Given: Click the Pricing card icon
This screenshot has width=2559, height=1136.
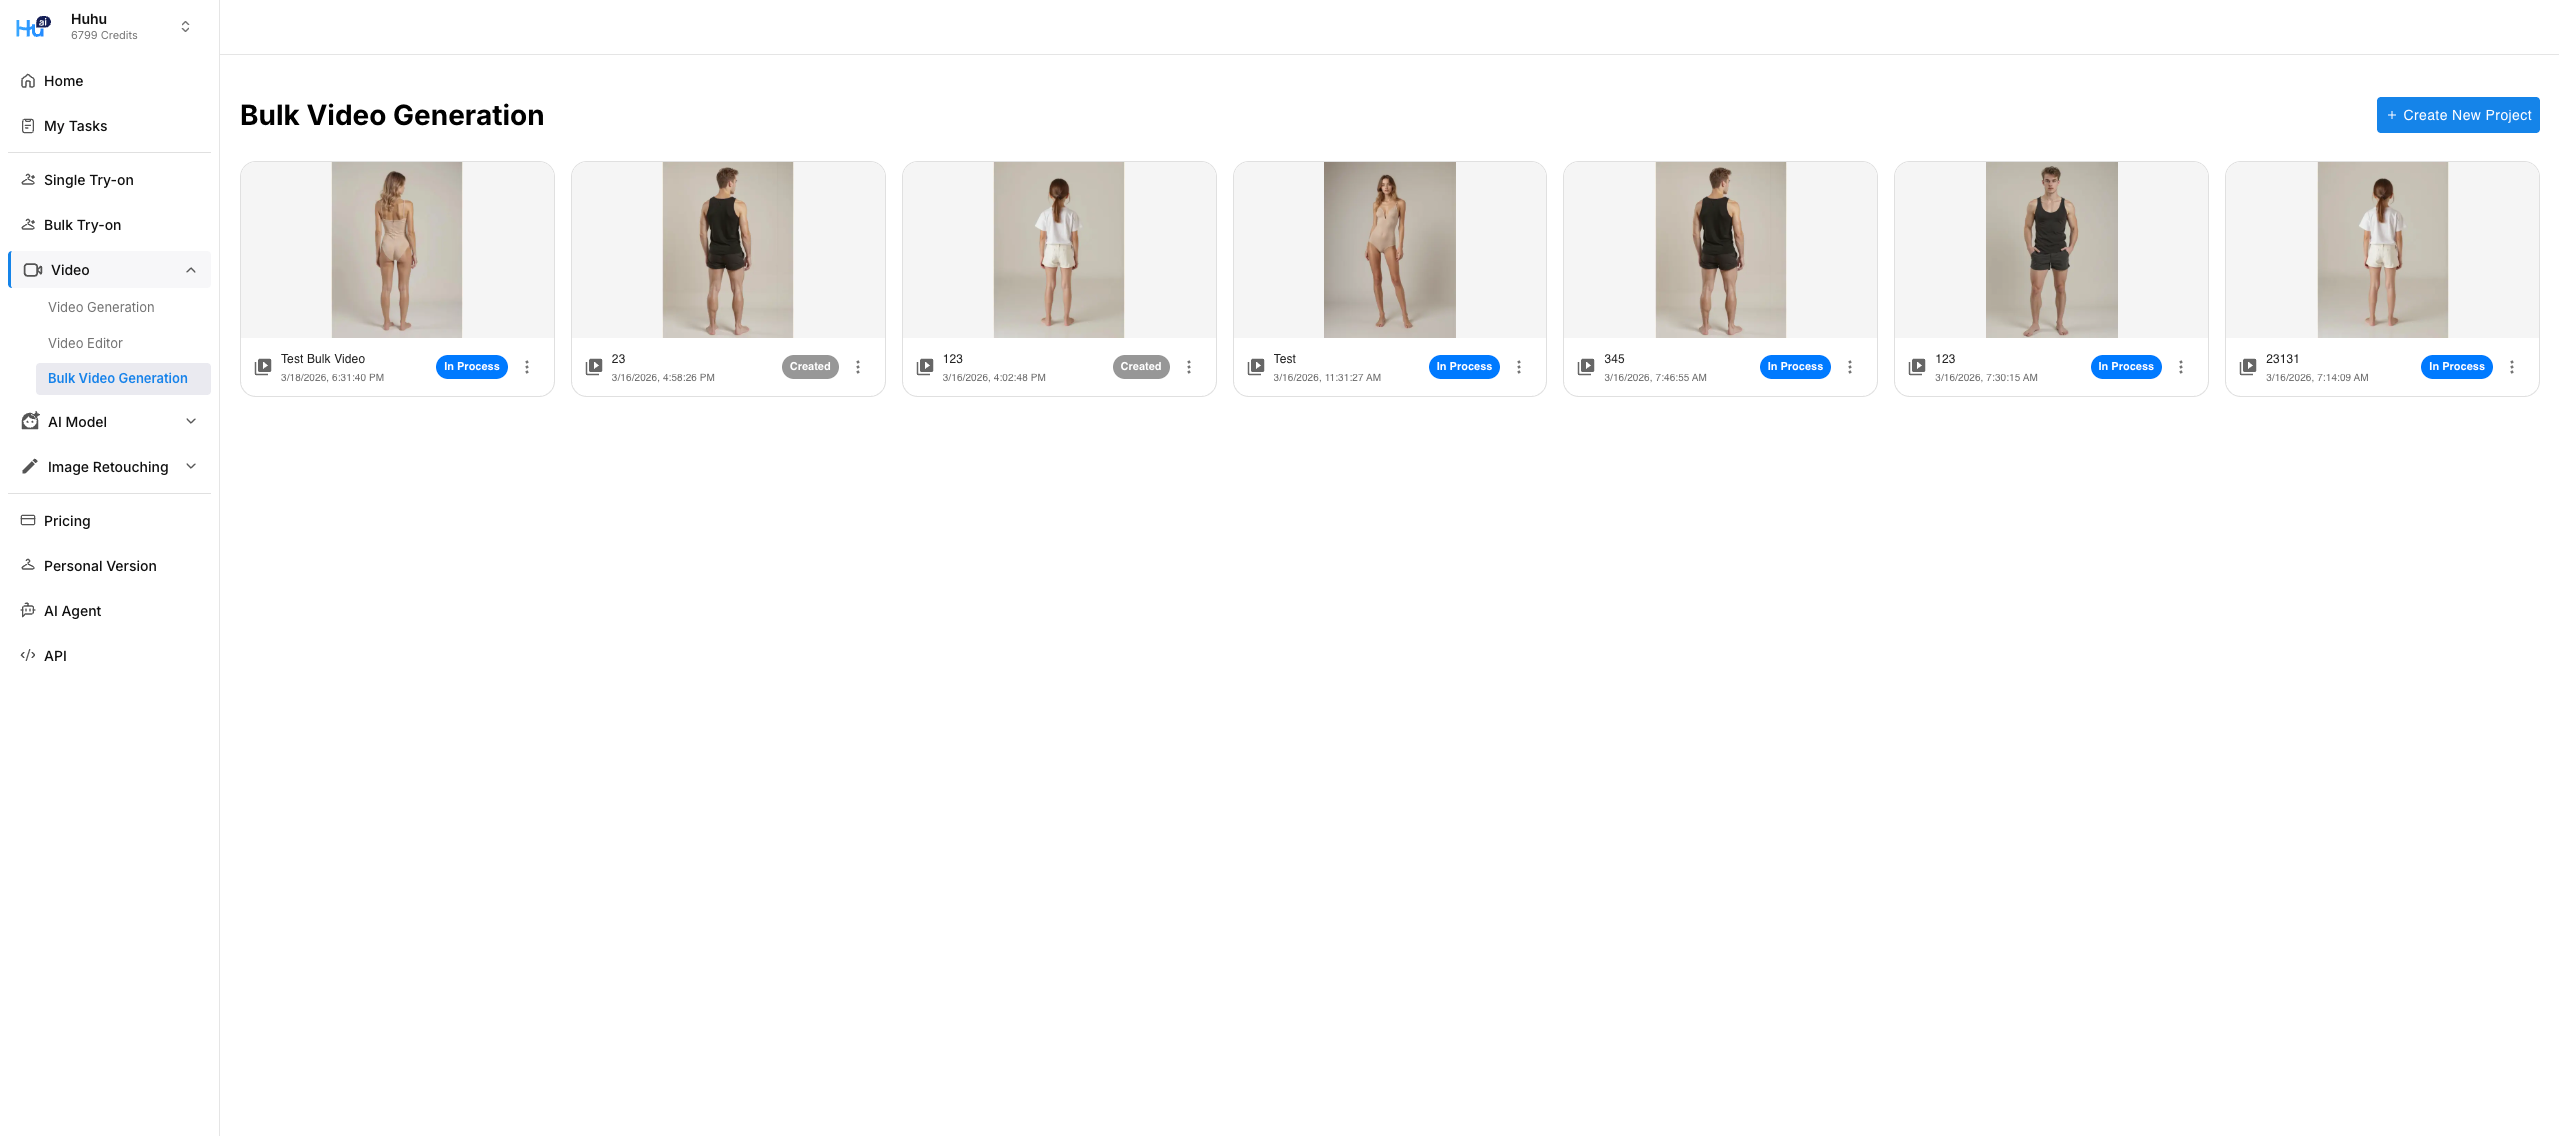Looking at the screenshot, I should [28, 521].
